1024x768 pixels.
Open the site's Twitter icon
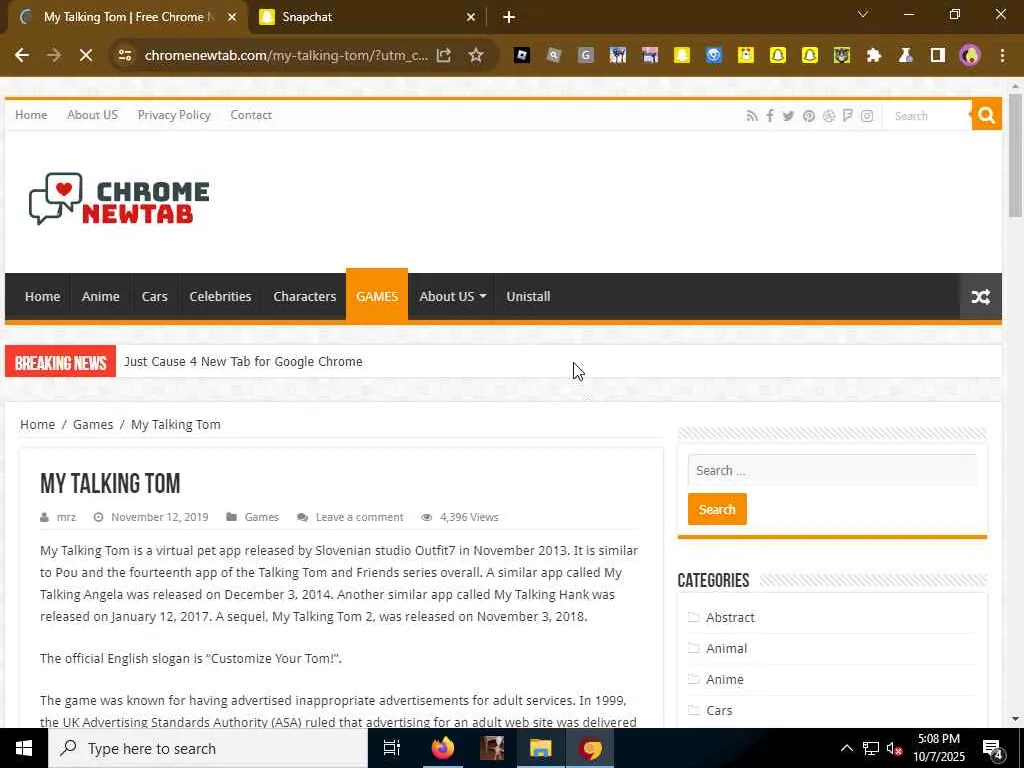[789, 116]
